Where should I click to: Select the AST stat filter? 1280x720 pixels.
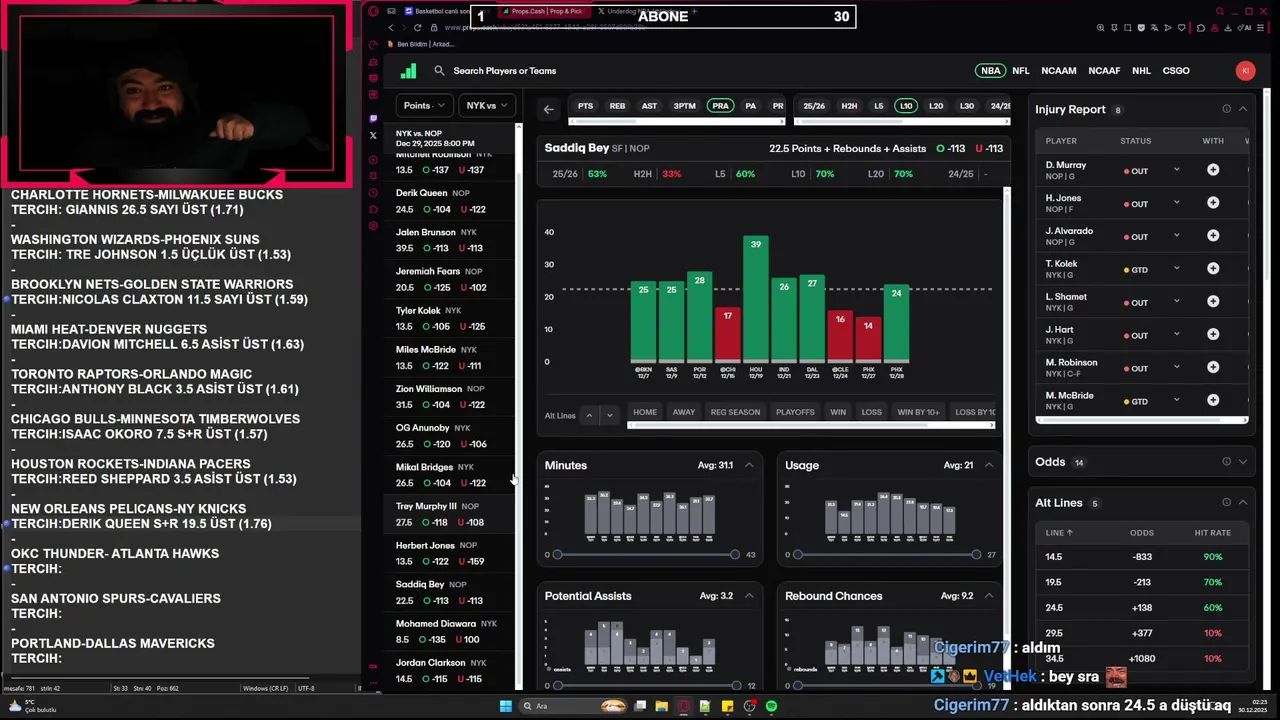(x=649, y=106)
